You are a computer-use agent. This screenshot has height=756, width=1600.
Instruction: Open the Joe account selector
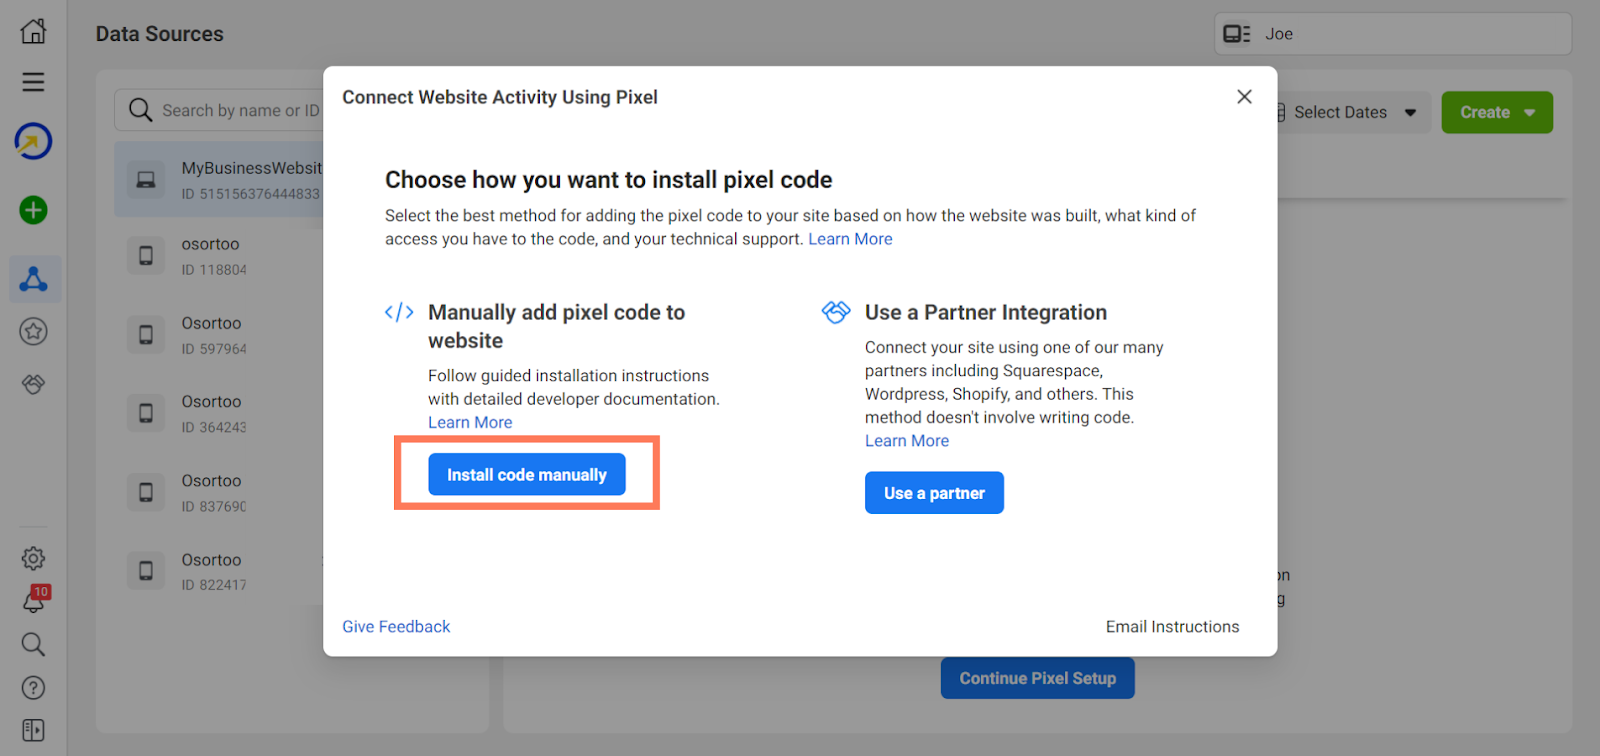[1391, 34]
